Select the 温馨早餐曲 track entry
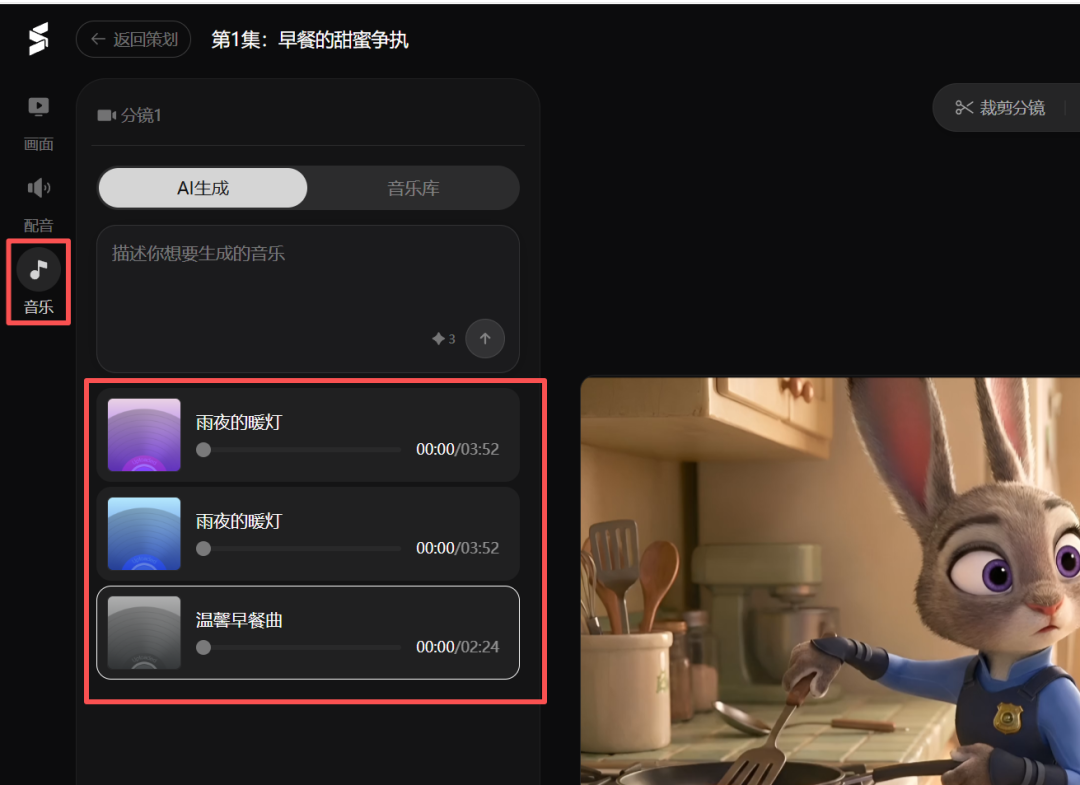This screenshot has height=785, width=1080. (x=307, y=632)
